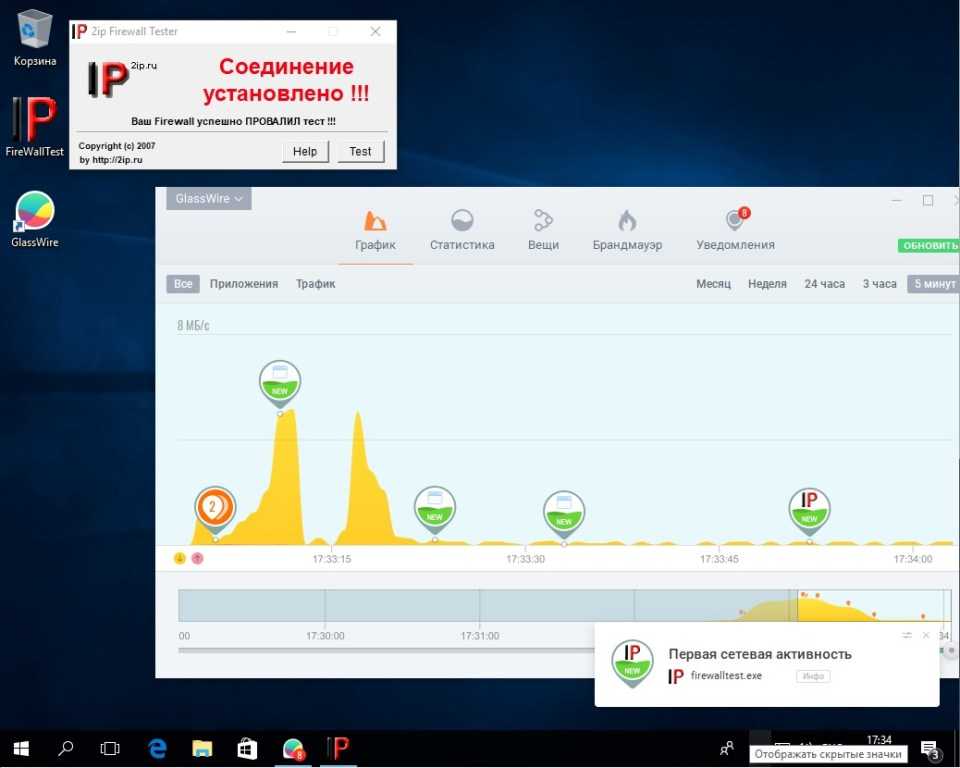Open the Вещи network devices icon
Viewport: 960px width, 768px height.
click(x=543, y=221)
